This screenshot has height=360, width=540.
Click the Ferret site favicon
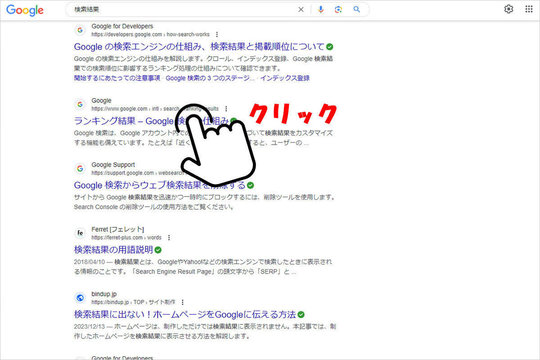(x=80, y=233)
